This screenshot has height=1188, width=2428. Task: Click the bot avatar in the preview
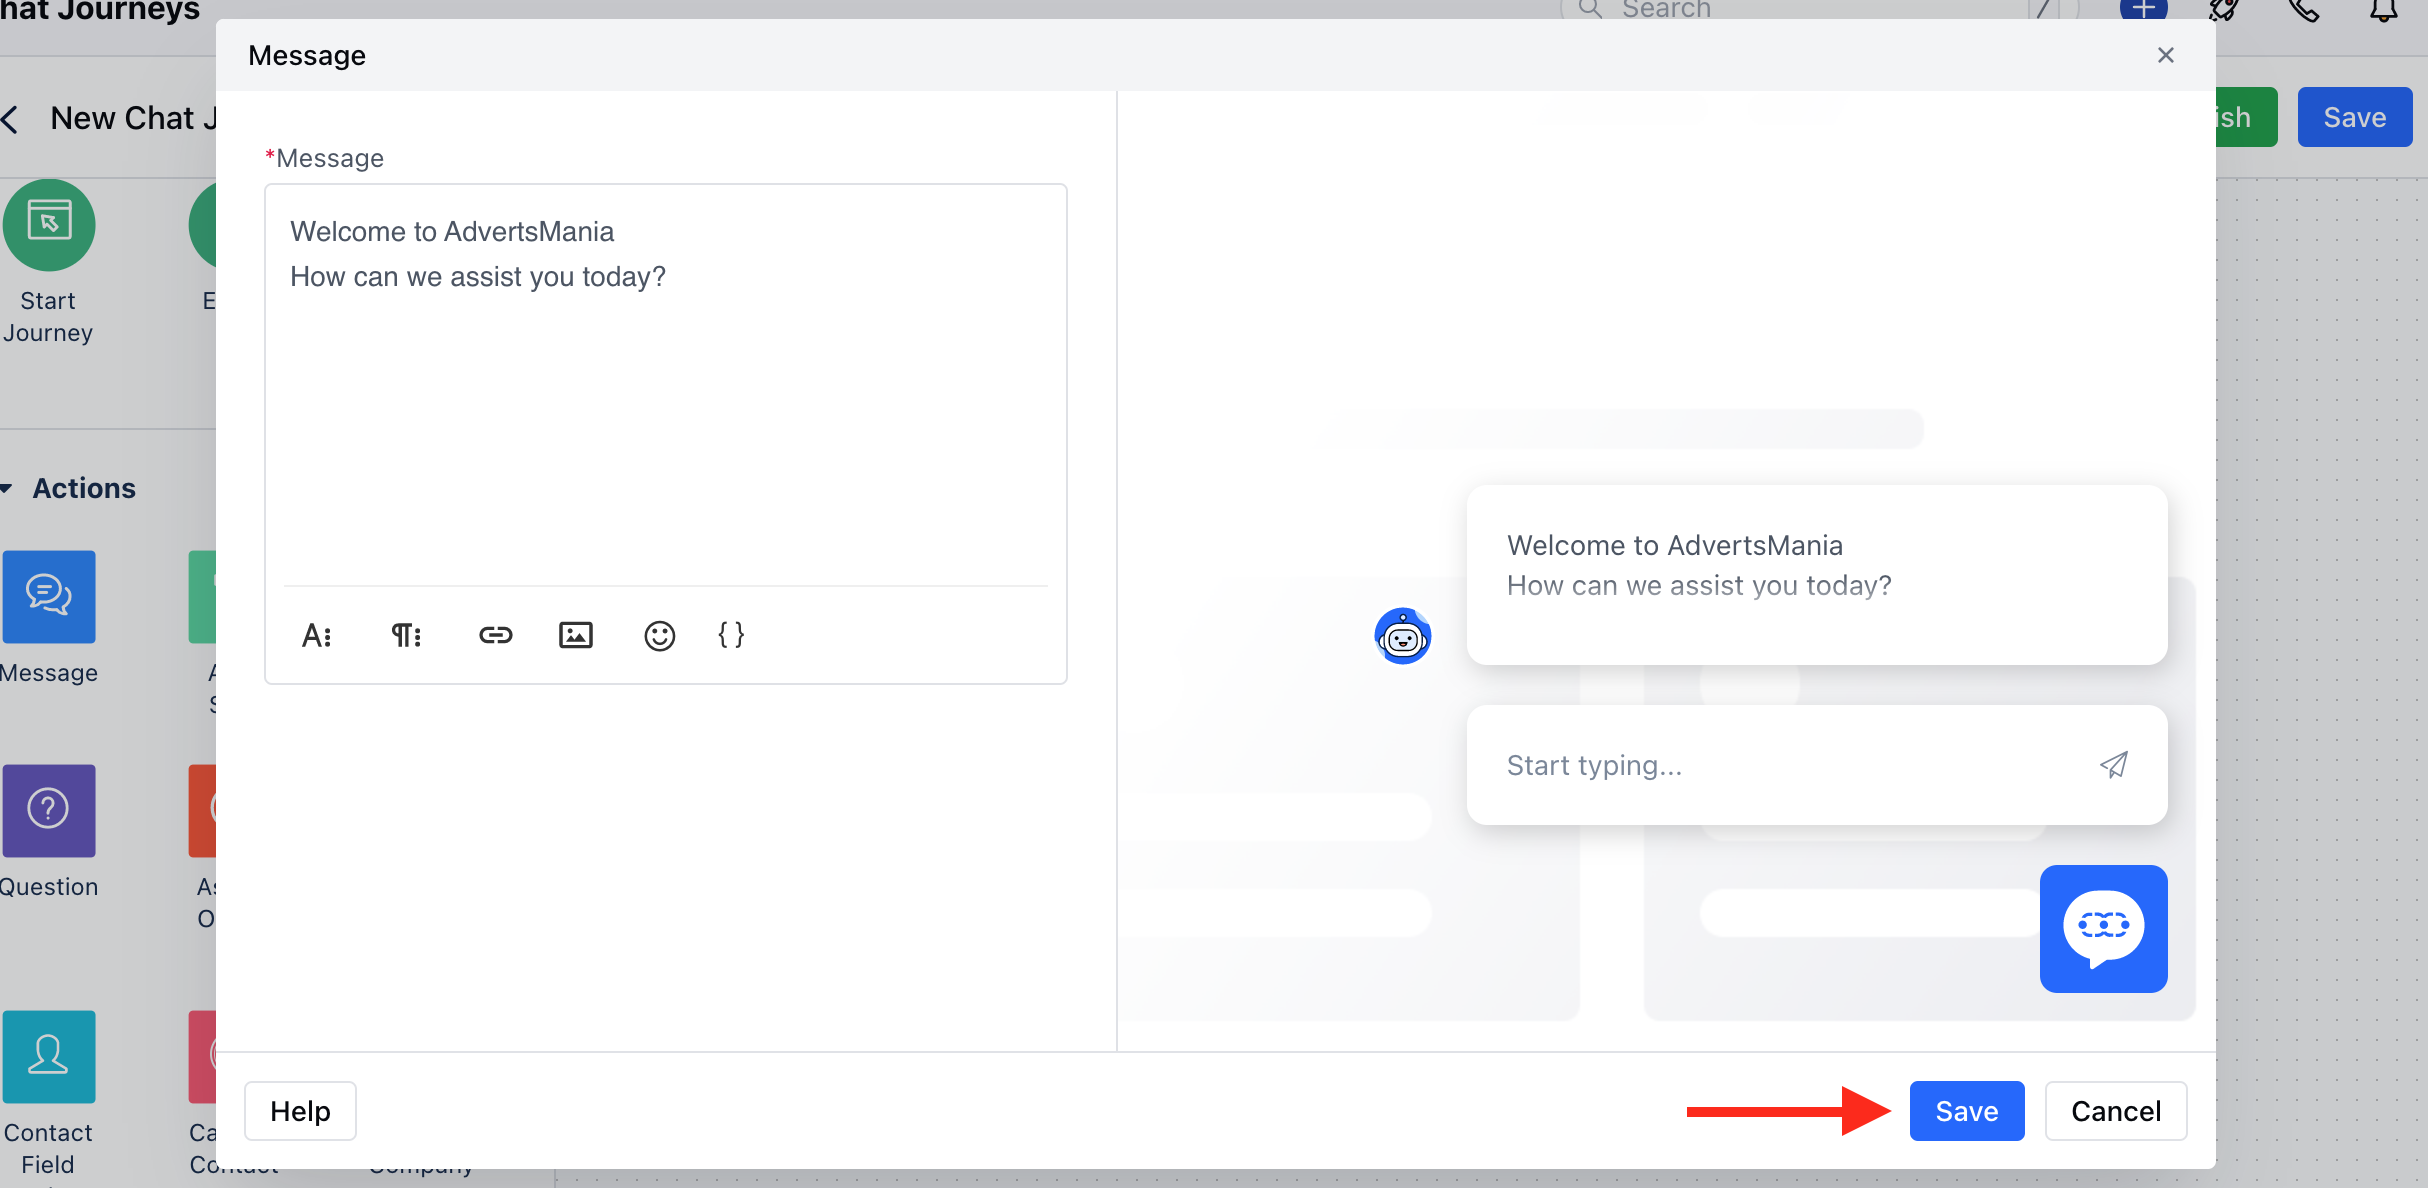click(x=1403, y=636)
